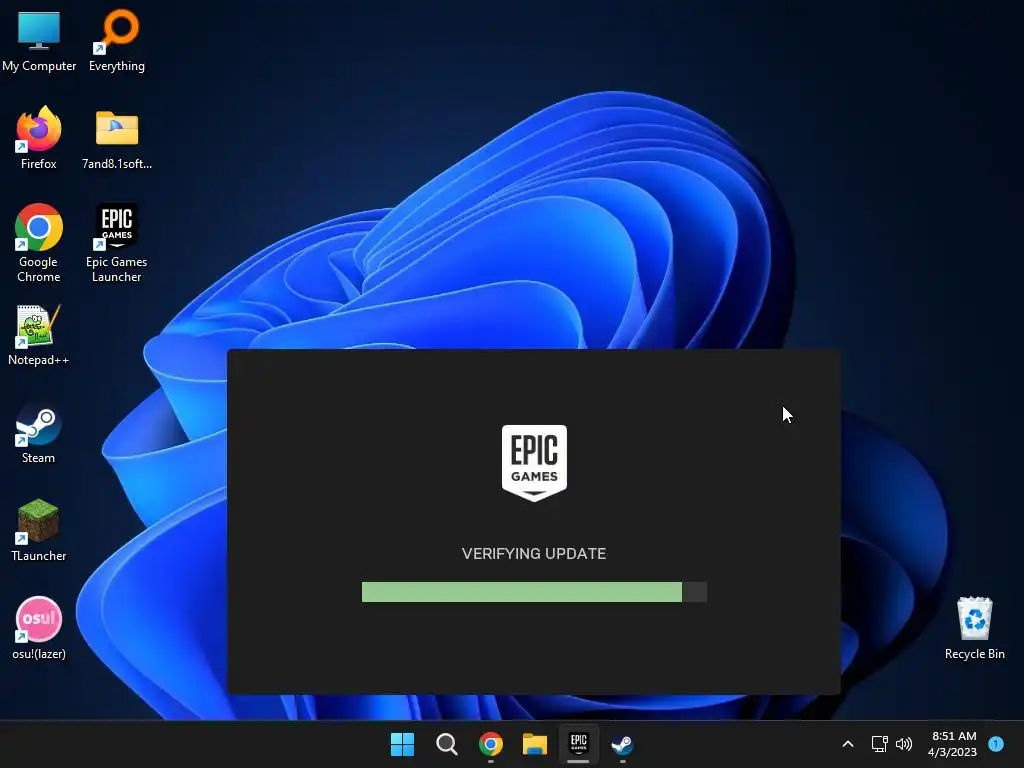Open Chrome from the taskbar
1024x768 pixels.
(x=491, y=744)
